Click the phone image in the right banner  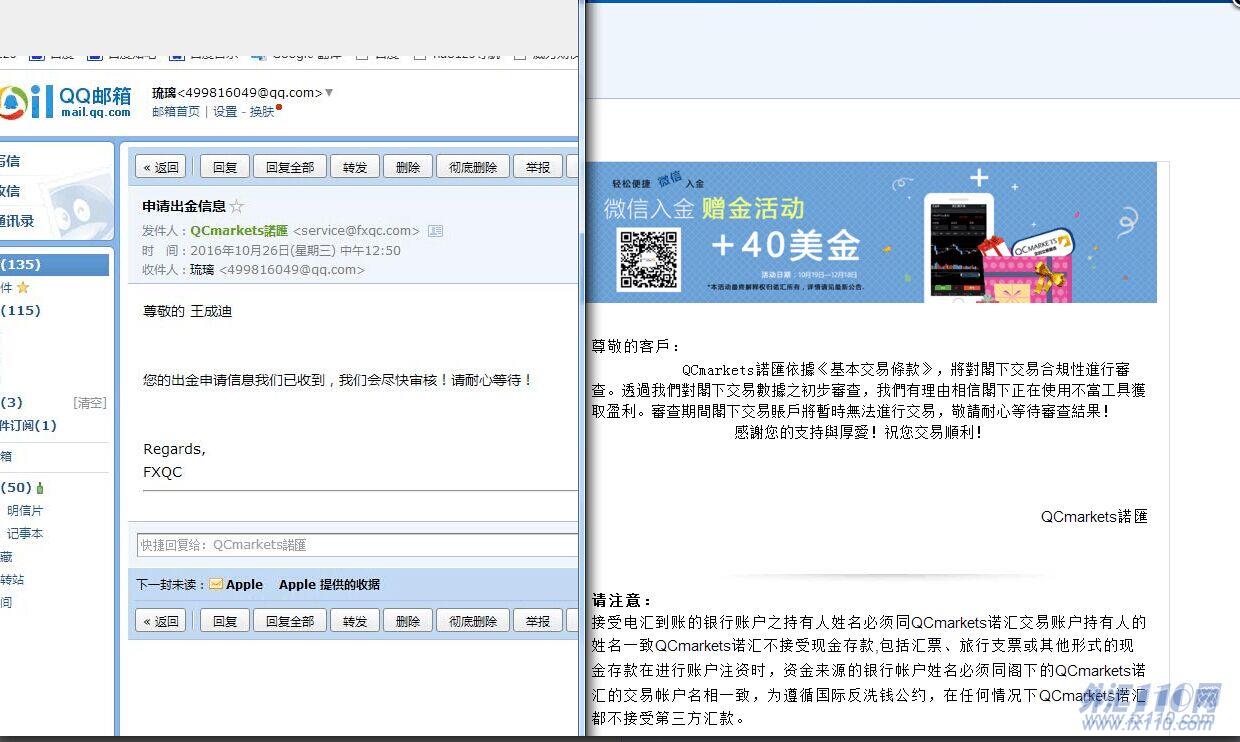[x=957, y=247]
